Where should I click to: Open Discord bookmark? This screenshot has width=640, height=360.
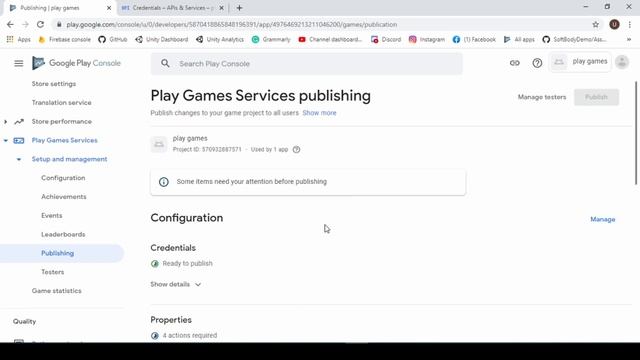coord(386,39)
